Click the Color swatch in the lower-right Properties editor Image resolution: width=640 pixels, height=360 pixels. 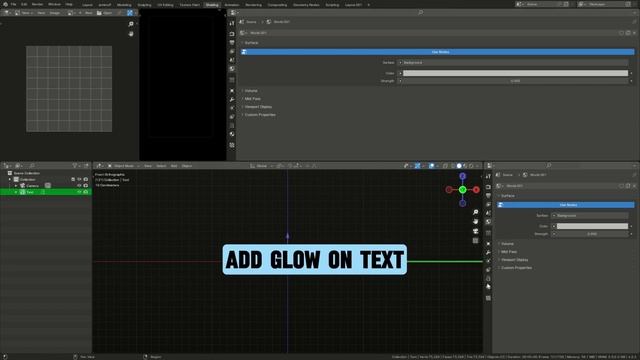592,226
